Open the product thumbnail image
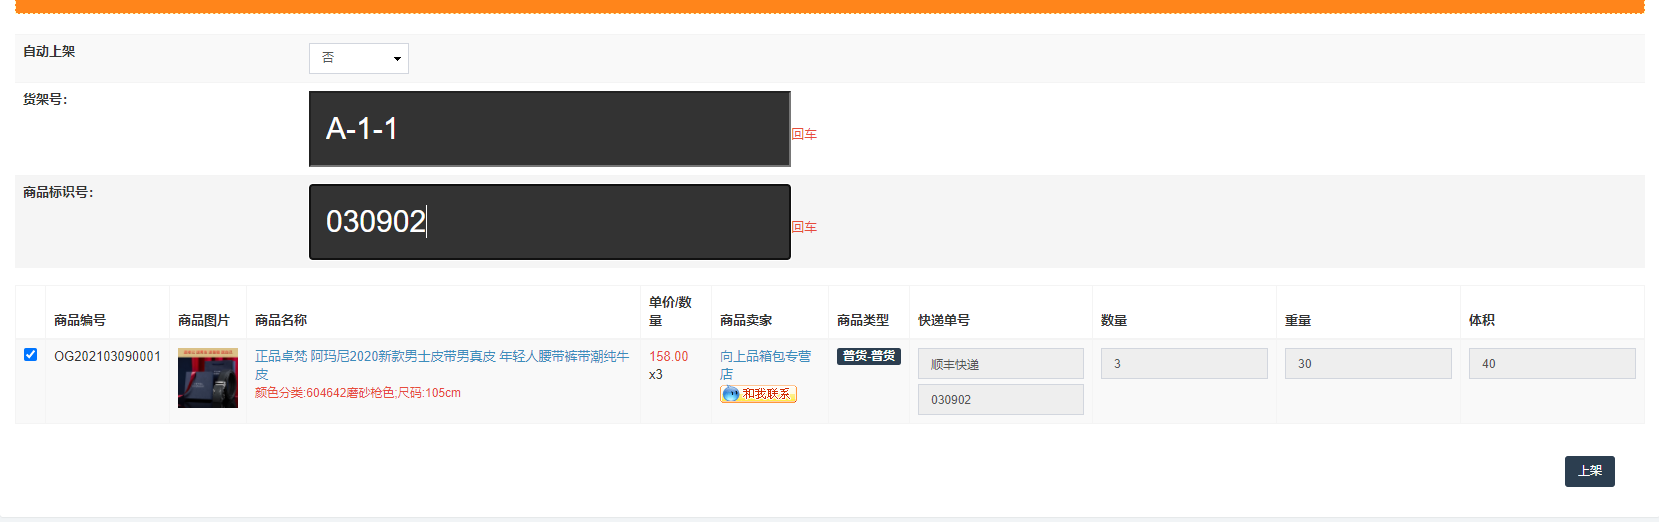Screen dimensions: 1659x522 208,378
